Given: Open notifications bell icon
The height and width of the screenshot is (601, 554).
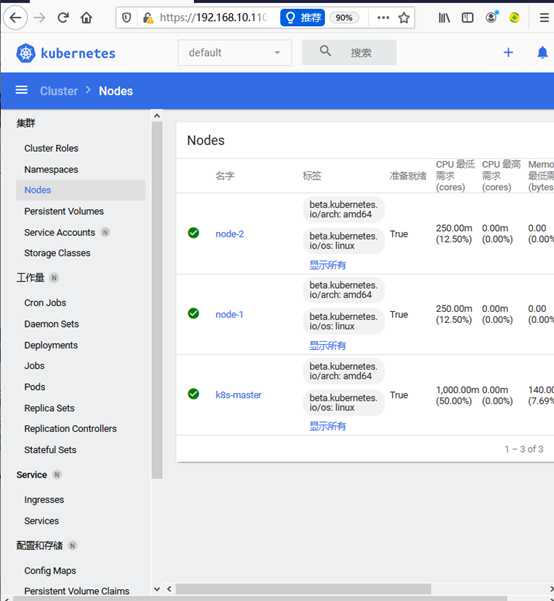Looking at the screenshot, I should pyautogui.click(x=542, y=53).
